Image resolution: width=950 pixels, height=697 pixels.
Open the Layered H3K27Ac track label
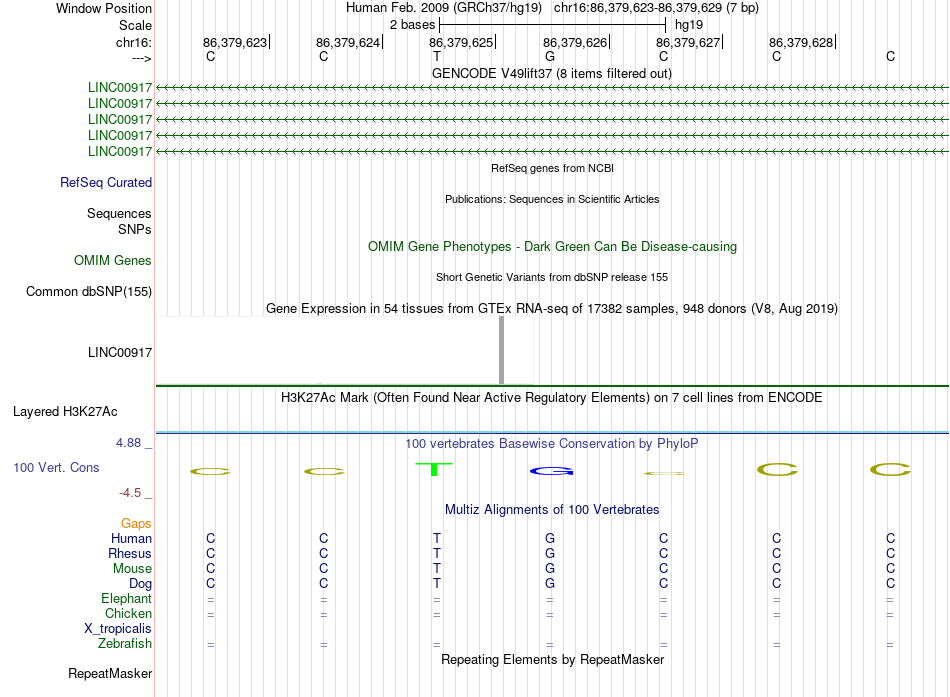click(65, 412)
